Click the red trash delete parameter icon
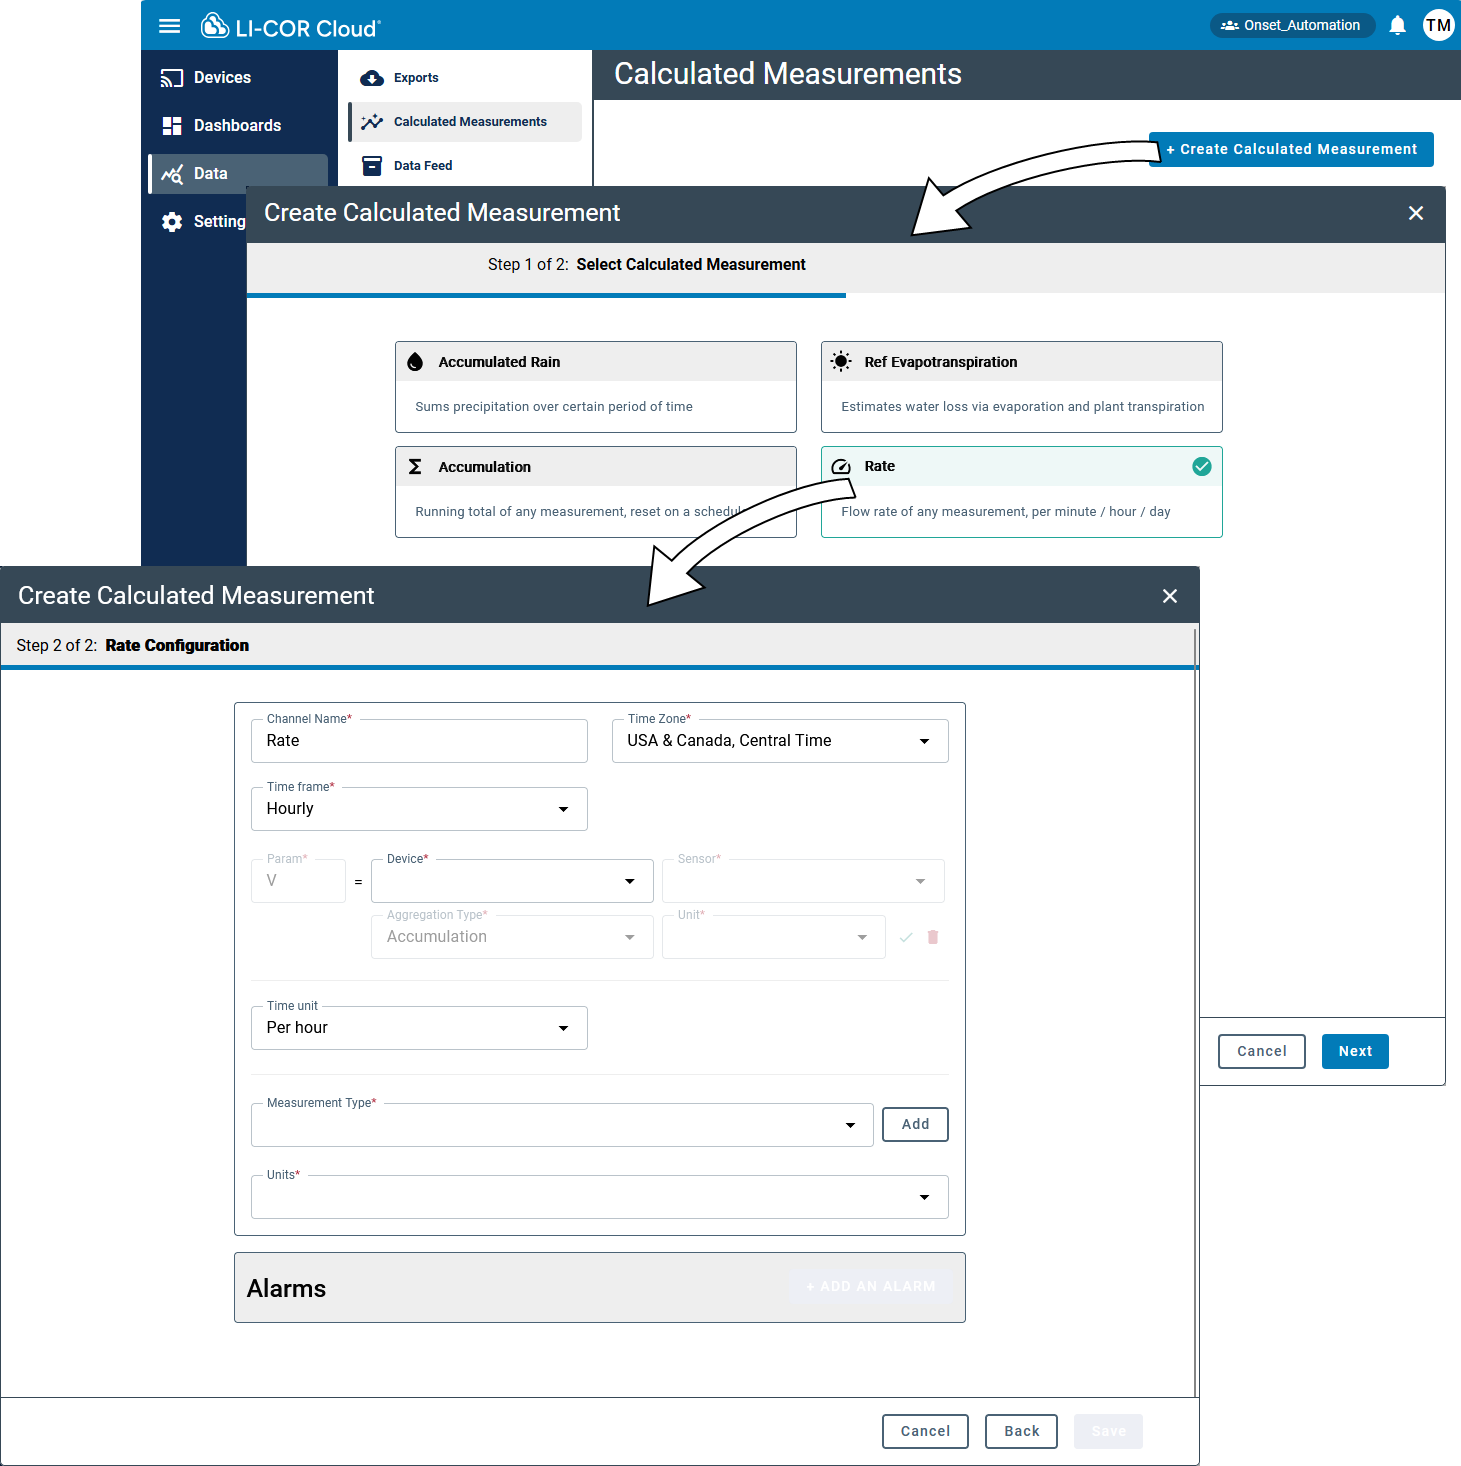 click(x=933, y=937)
